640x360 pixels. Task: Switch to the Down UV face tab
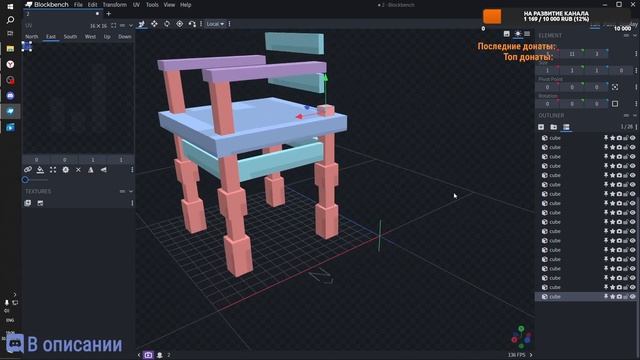click(124, 37)
